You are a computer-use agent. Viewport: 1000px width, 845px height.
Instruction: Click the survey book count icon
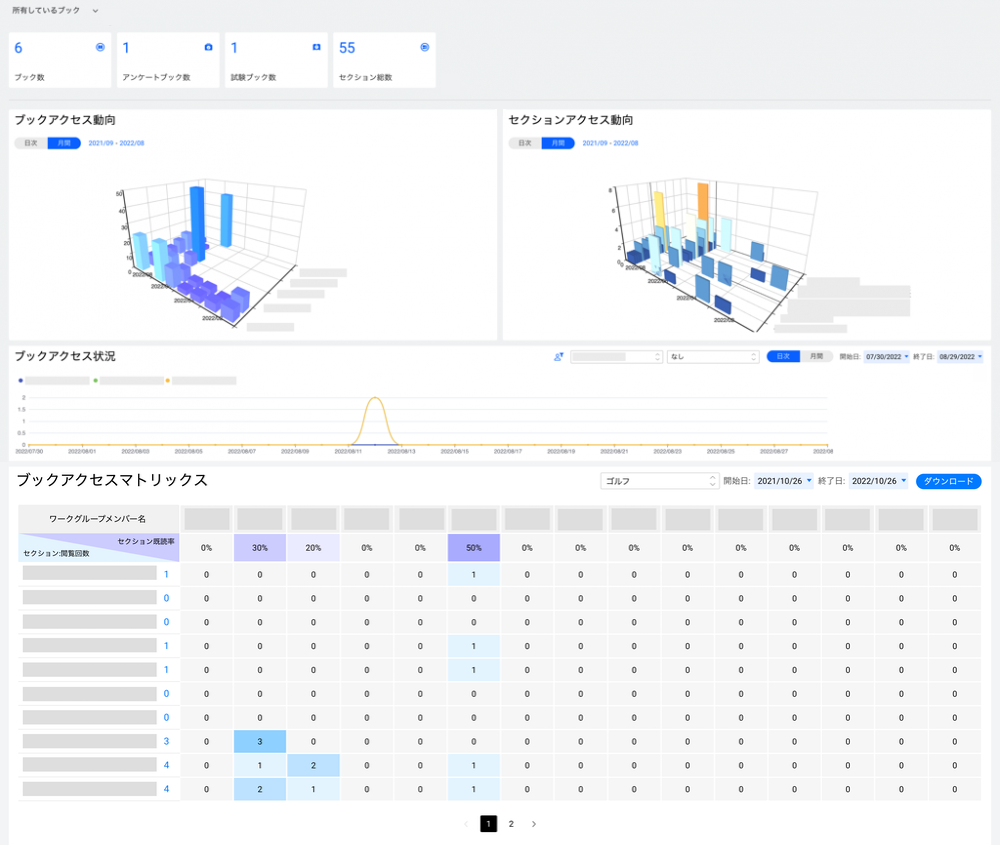(208, 47)
